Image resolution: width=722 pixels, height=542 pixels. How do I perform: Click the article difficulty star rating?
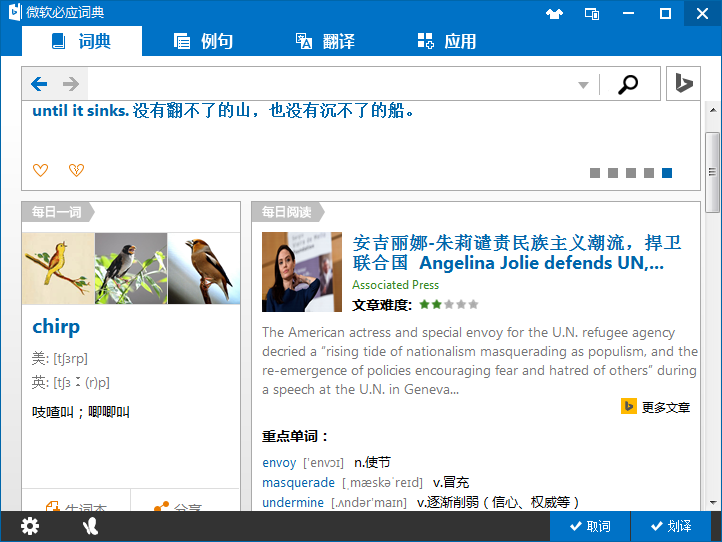(x=449, y=304)
